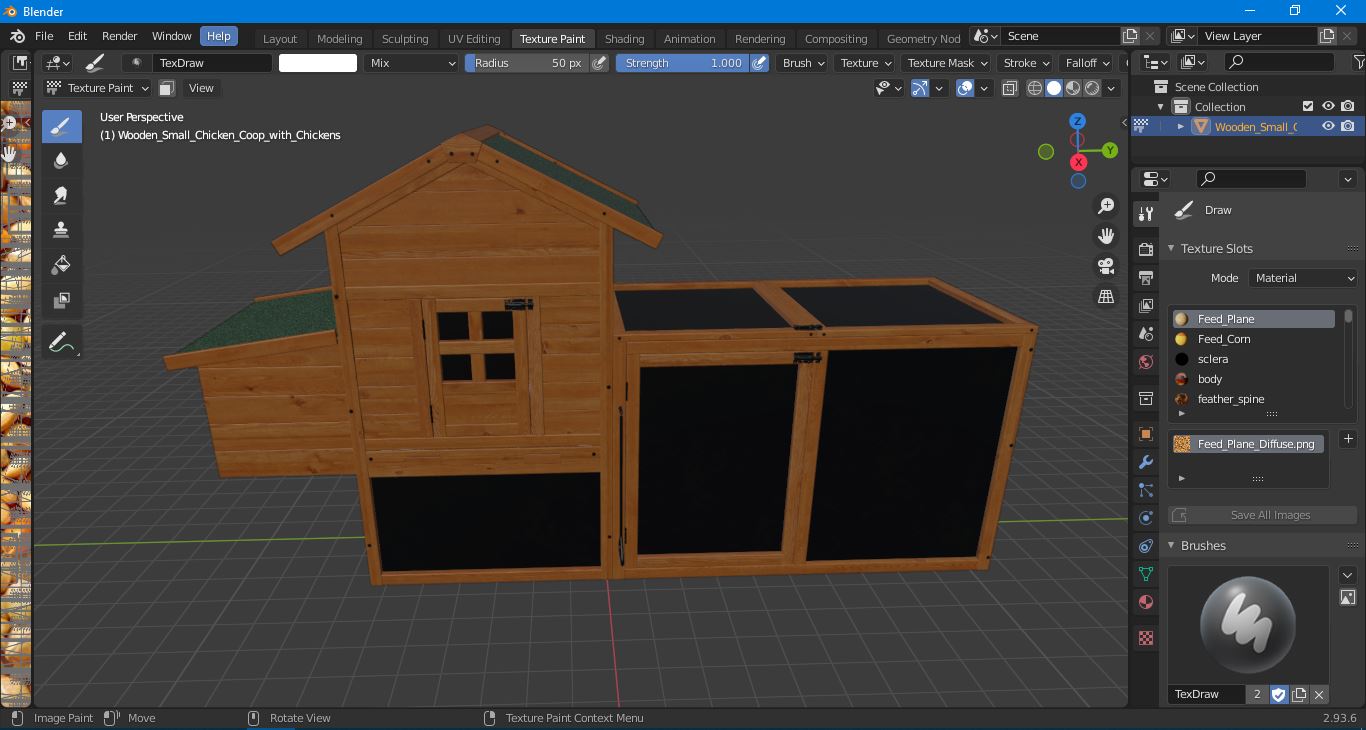Image resolution: width=1366 pixels, height=730 pixels.
Task: Open the Mix blend mode dropdown
Action: [411, 63]
